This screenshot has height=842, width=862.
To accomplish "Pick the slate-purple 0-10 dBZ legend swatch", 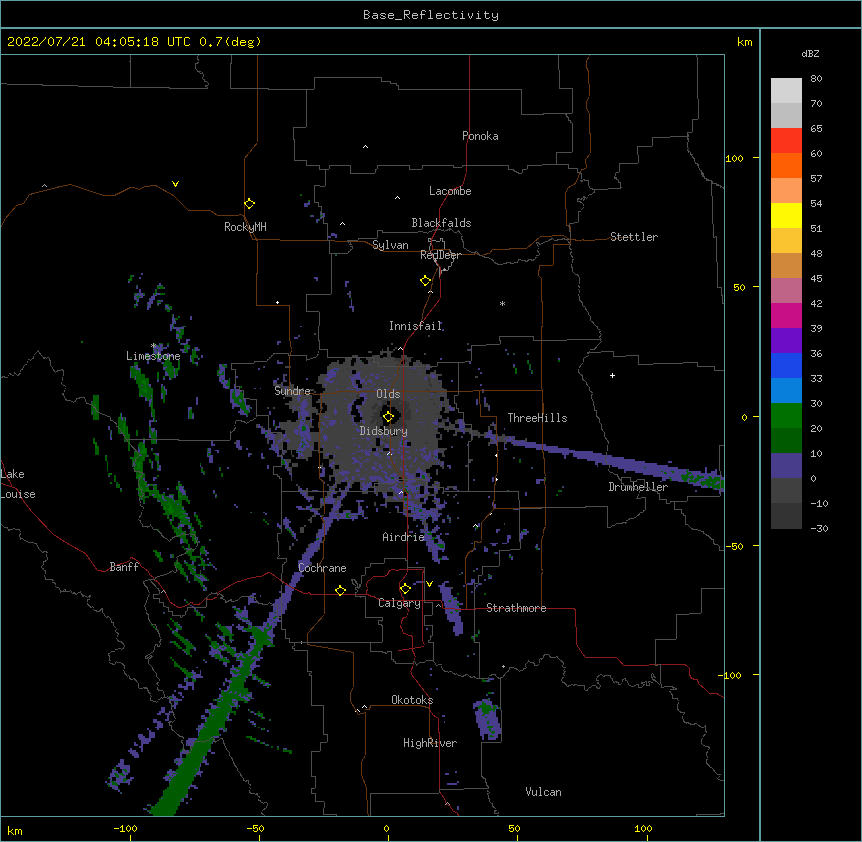I will pos(786,466).
